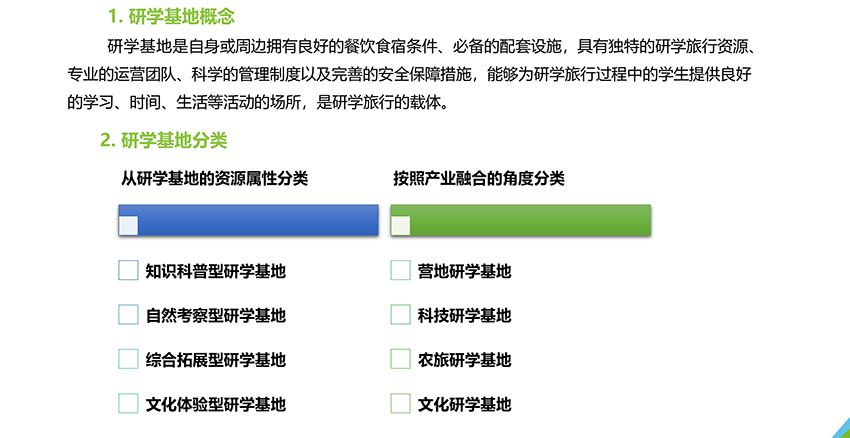
Task: Click the 从研学基地的资源属性分类 title
Action: click(215, 178)
